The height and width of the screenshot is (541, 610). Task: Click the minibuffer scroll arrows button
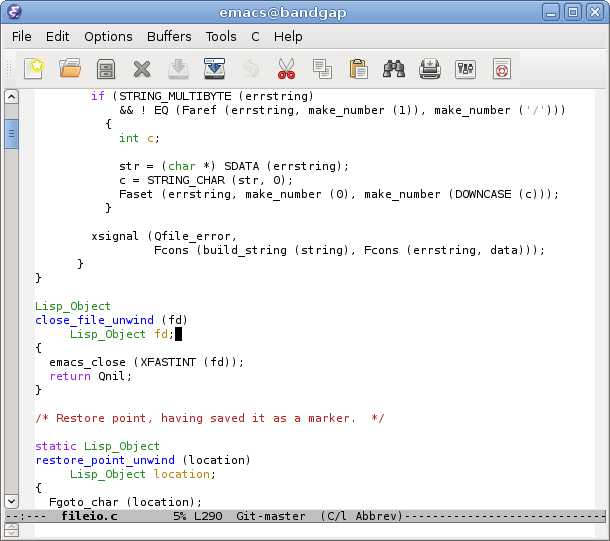point(12,530)
